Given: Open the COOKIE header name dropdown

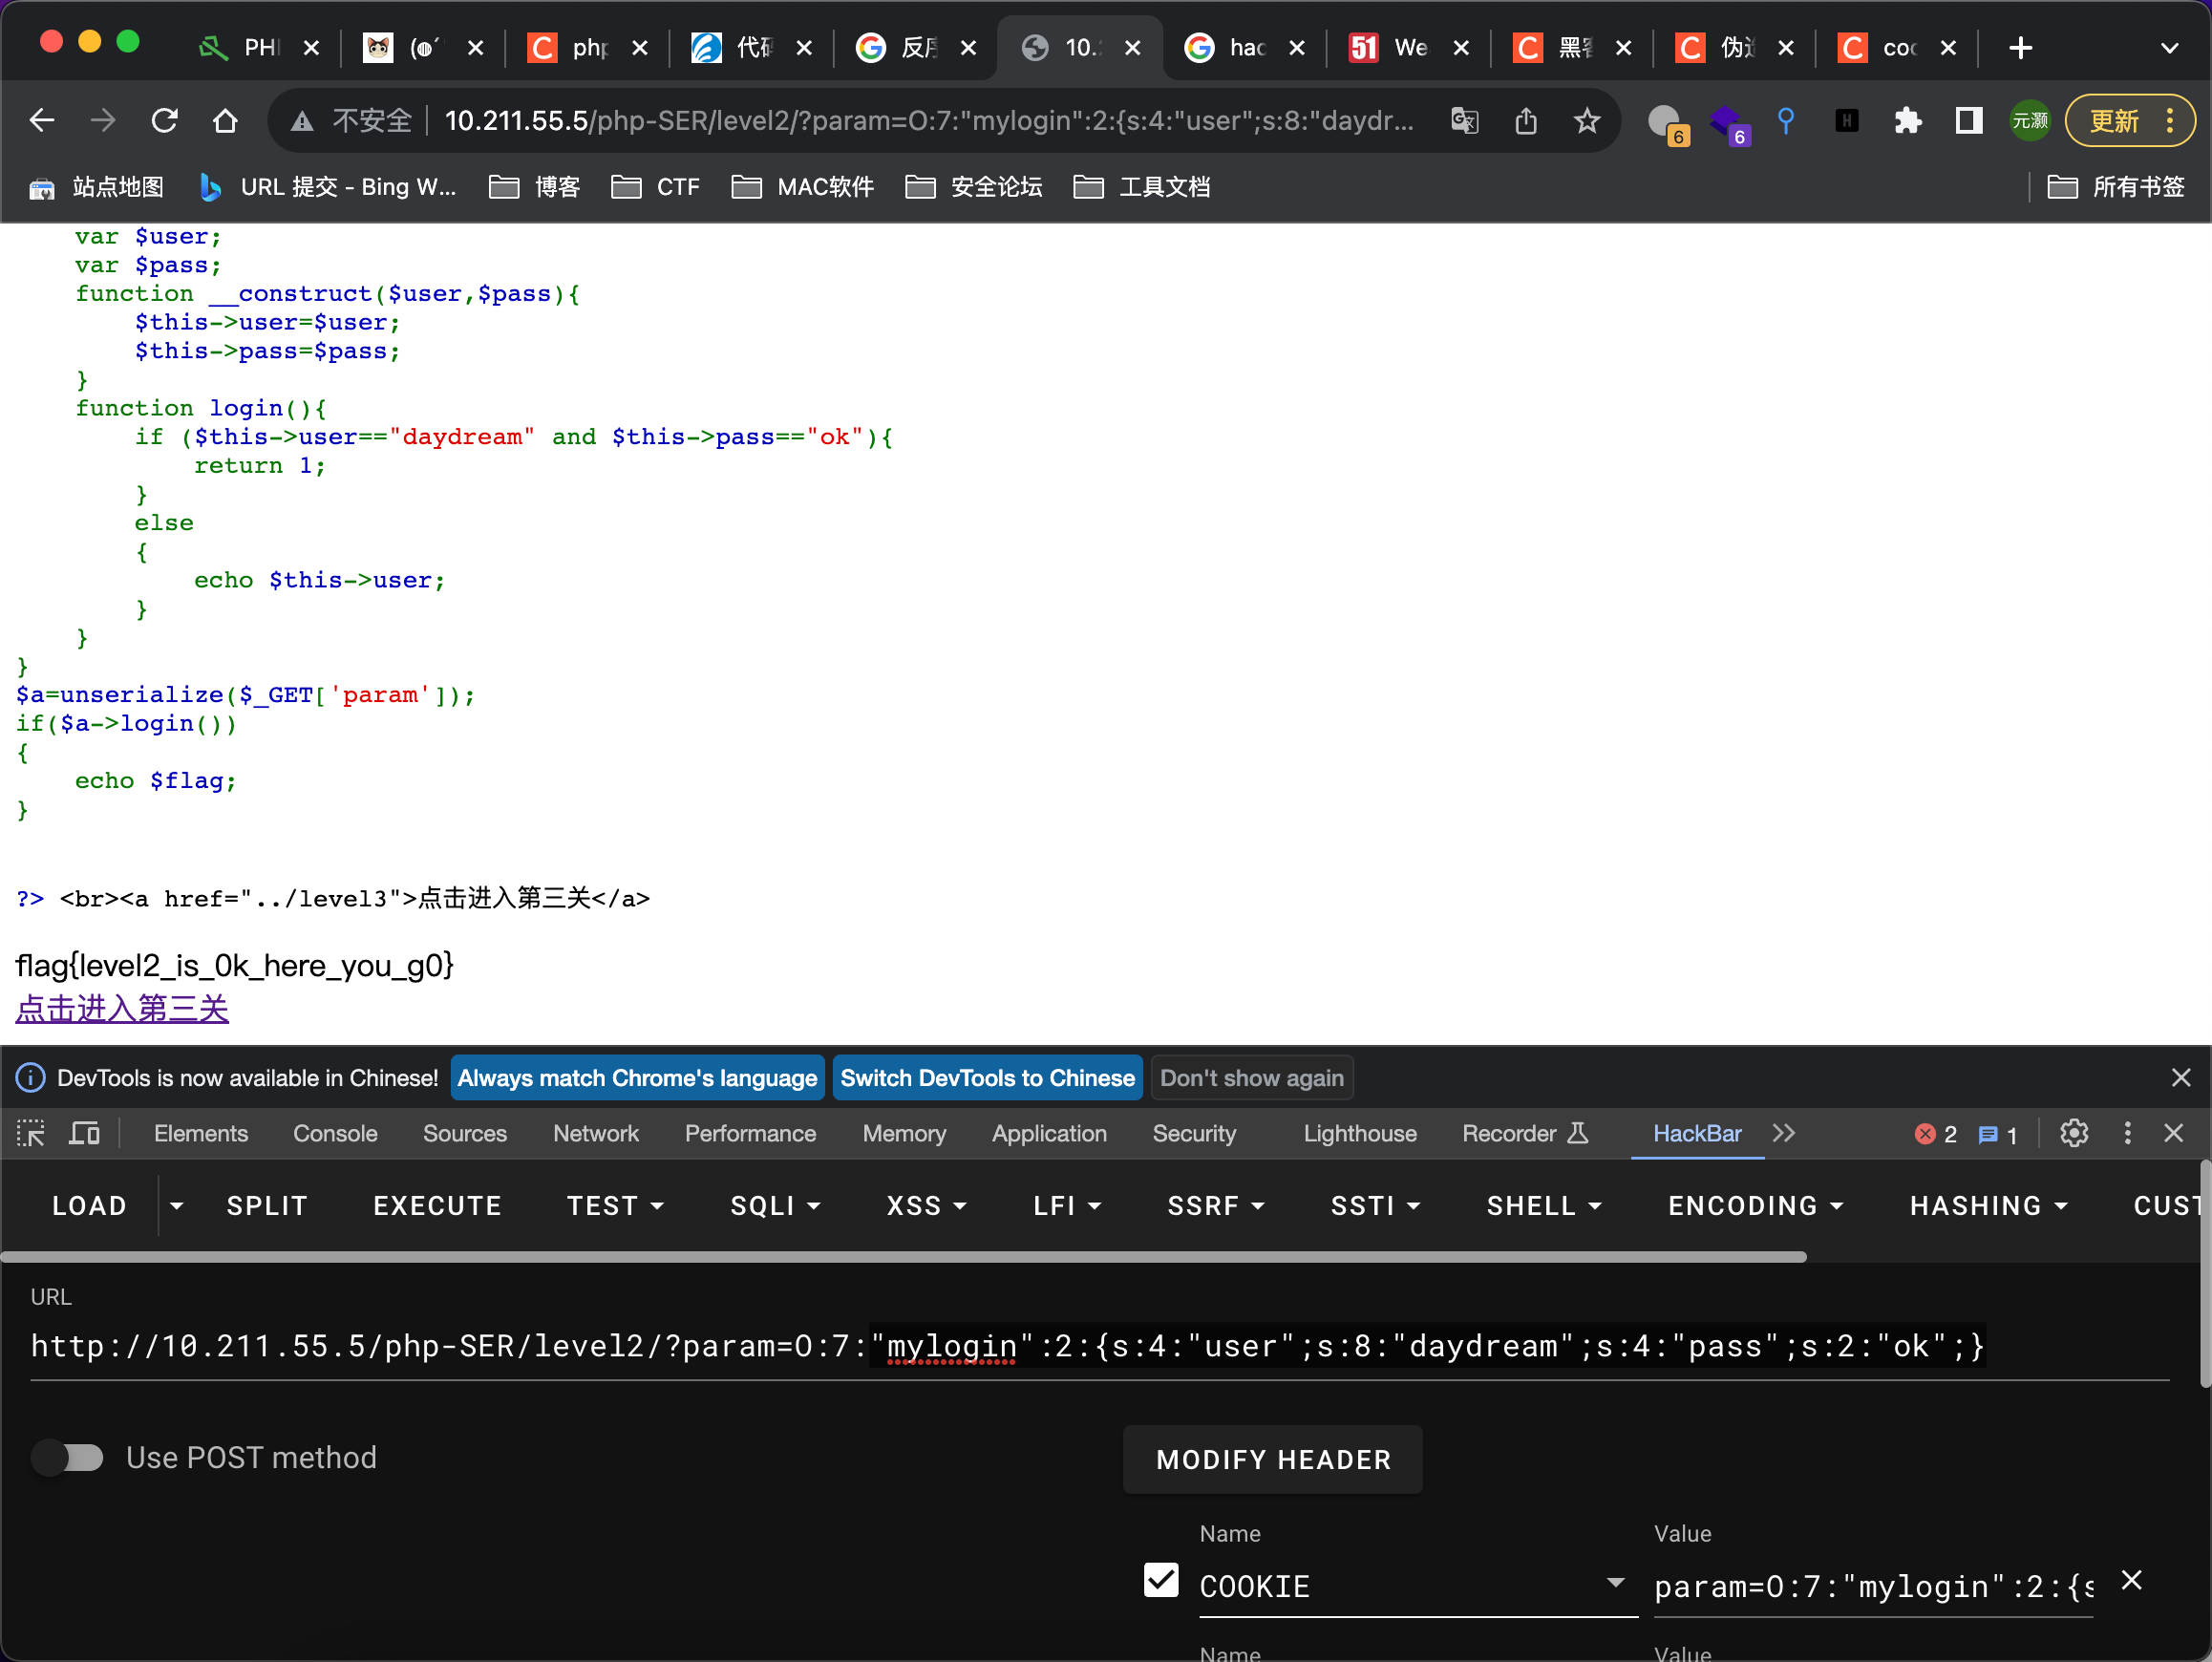Looking at the screenshot, I should click(1615, 1584).
